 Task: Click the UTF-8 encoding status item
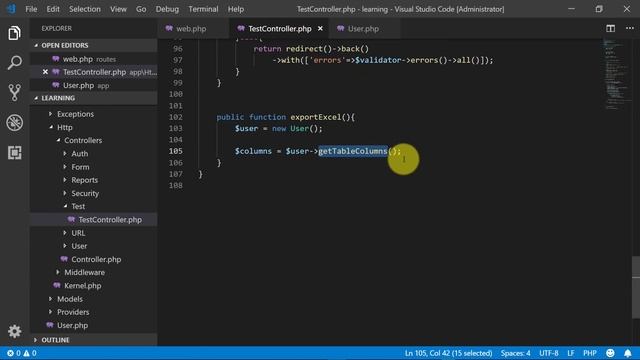tap(549, 353)
